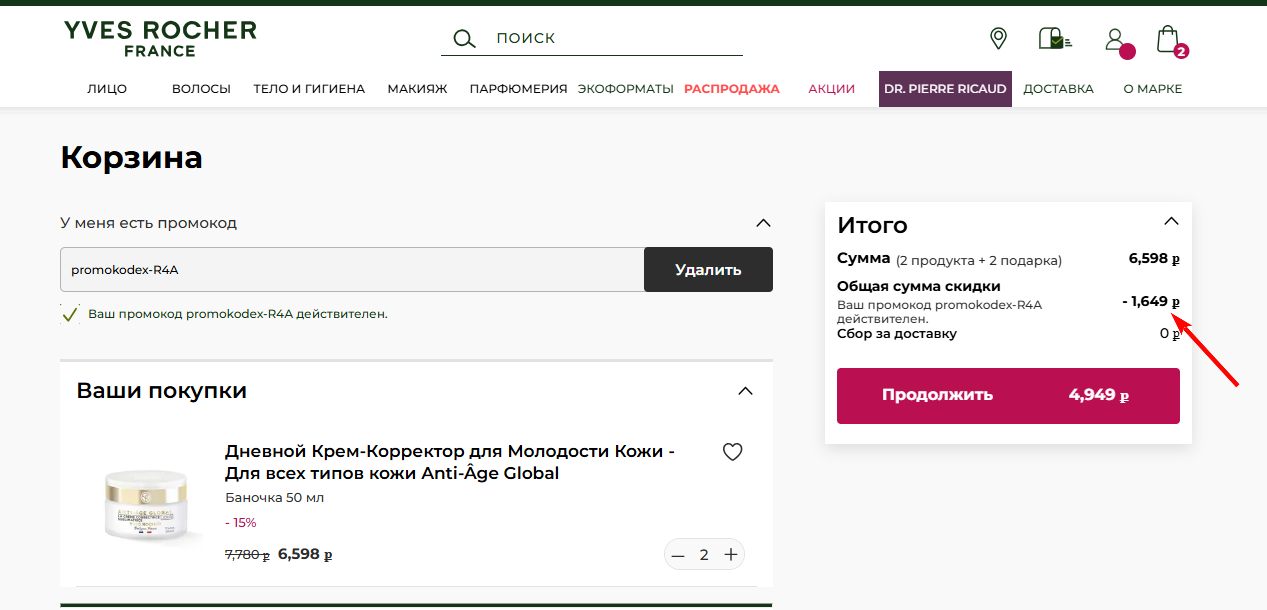Collapse the Ваши покупки section

pos(745,391)
